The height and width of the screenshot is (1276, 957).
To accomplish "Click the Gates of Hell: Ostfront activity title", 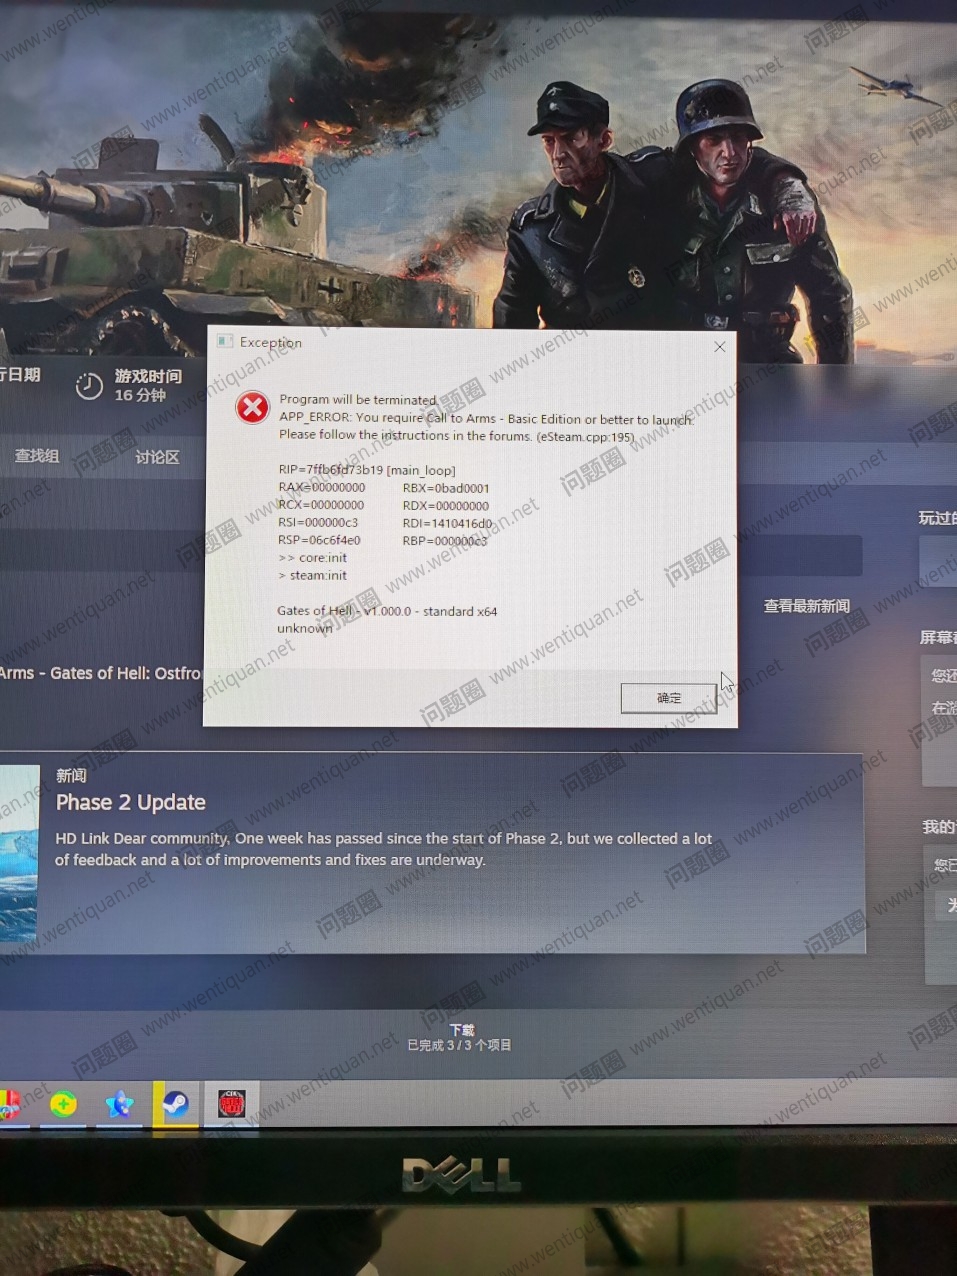I will pyautogui.click(x=100, y=673).
